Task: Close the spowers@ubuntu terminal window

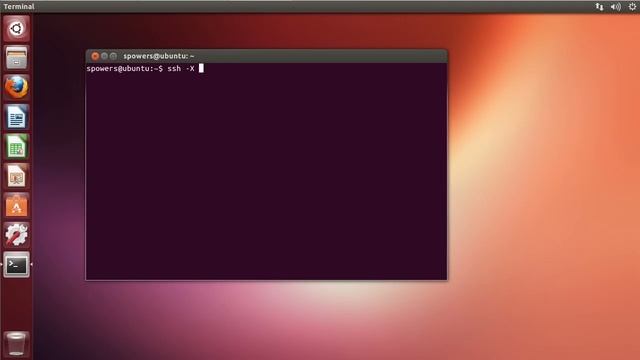Action: pyautogui.click(x=95, y=56)
